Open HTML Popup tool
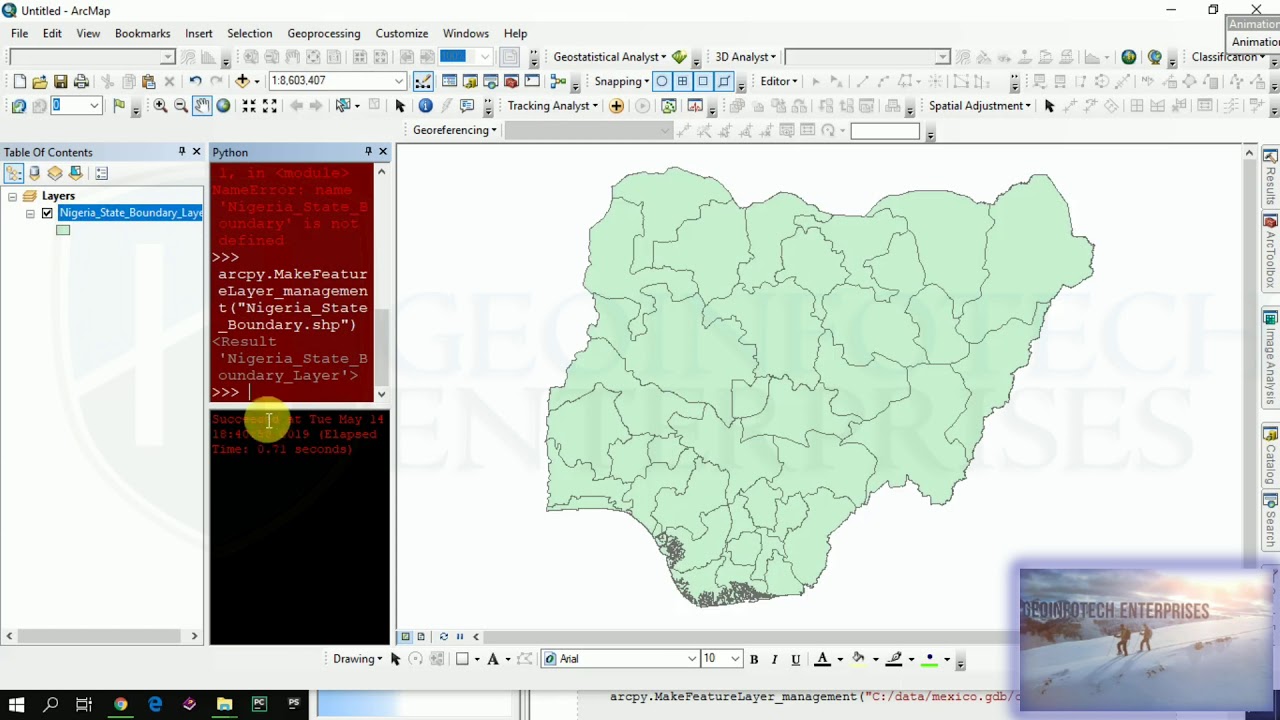Image resolution: width=1280 pixels, height=720 pixels. (467, 105)
